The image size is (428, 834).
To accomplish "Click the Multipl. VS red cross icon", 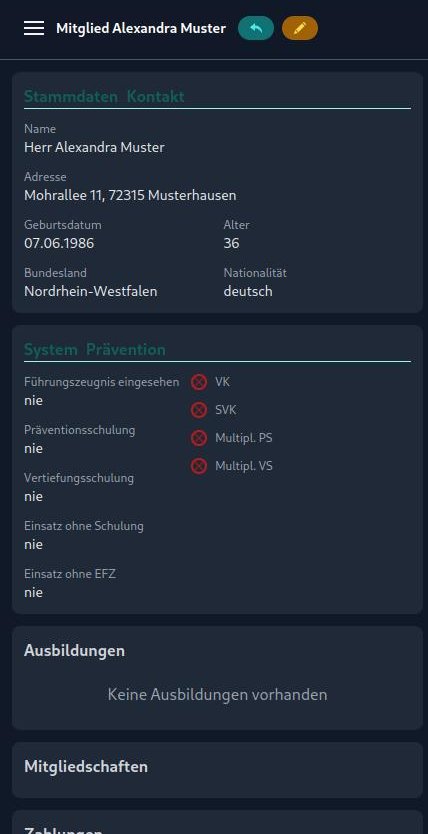I will (199, 466).
